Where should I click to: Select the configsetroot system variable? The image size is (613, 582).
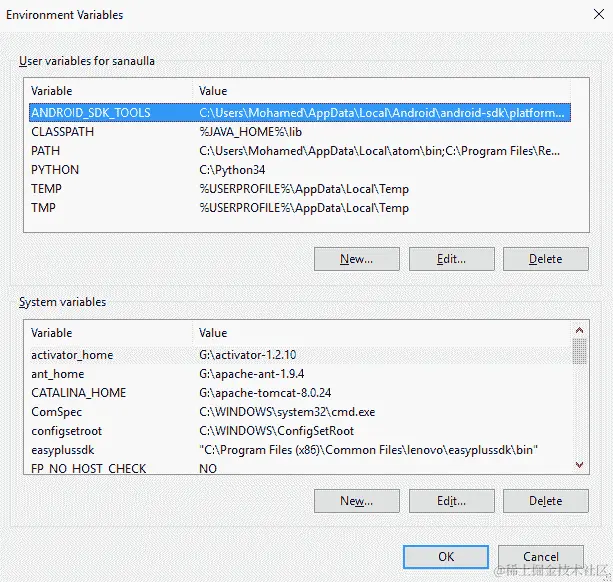[300, 431]
